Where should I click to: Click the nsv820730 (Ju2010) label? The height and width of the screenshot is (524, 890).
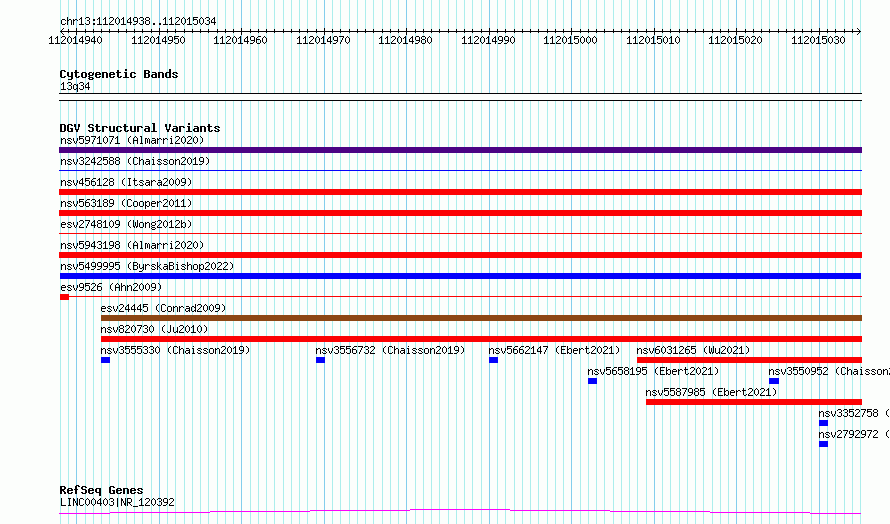[154, 329]
